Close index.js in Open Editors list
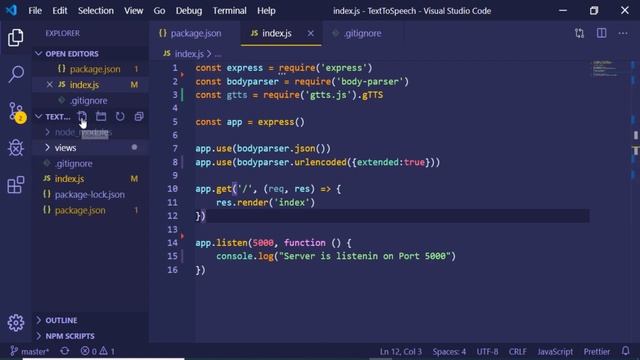The image size is (640, 360). pyautogui.click(x=49, y=84)
